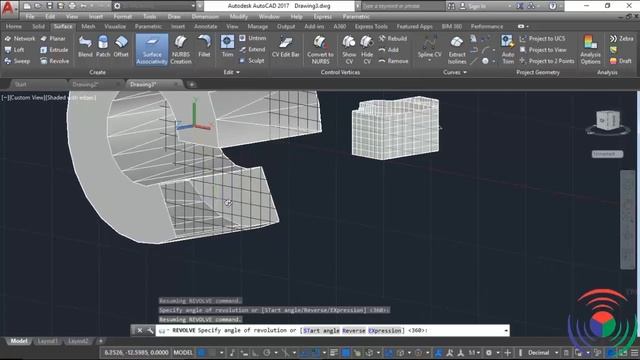Screen dimensions: 640x360
Task: Open the Visualize ribbon tab
Action: pyautogui.click(x=115, y=26)
